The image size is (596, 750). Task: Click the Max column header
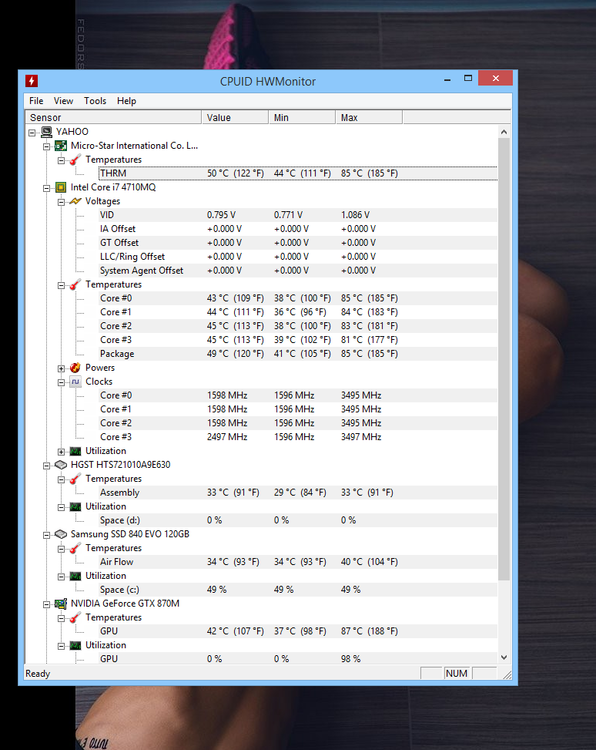point(369,117)
